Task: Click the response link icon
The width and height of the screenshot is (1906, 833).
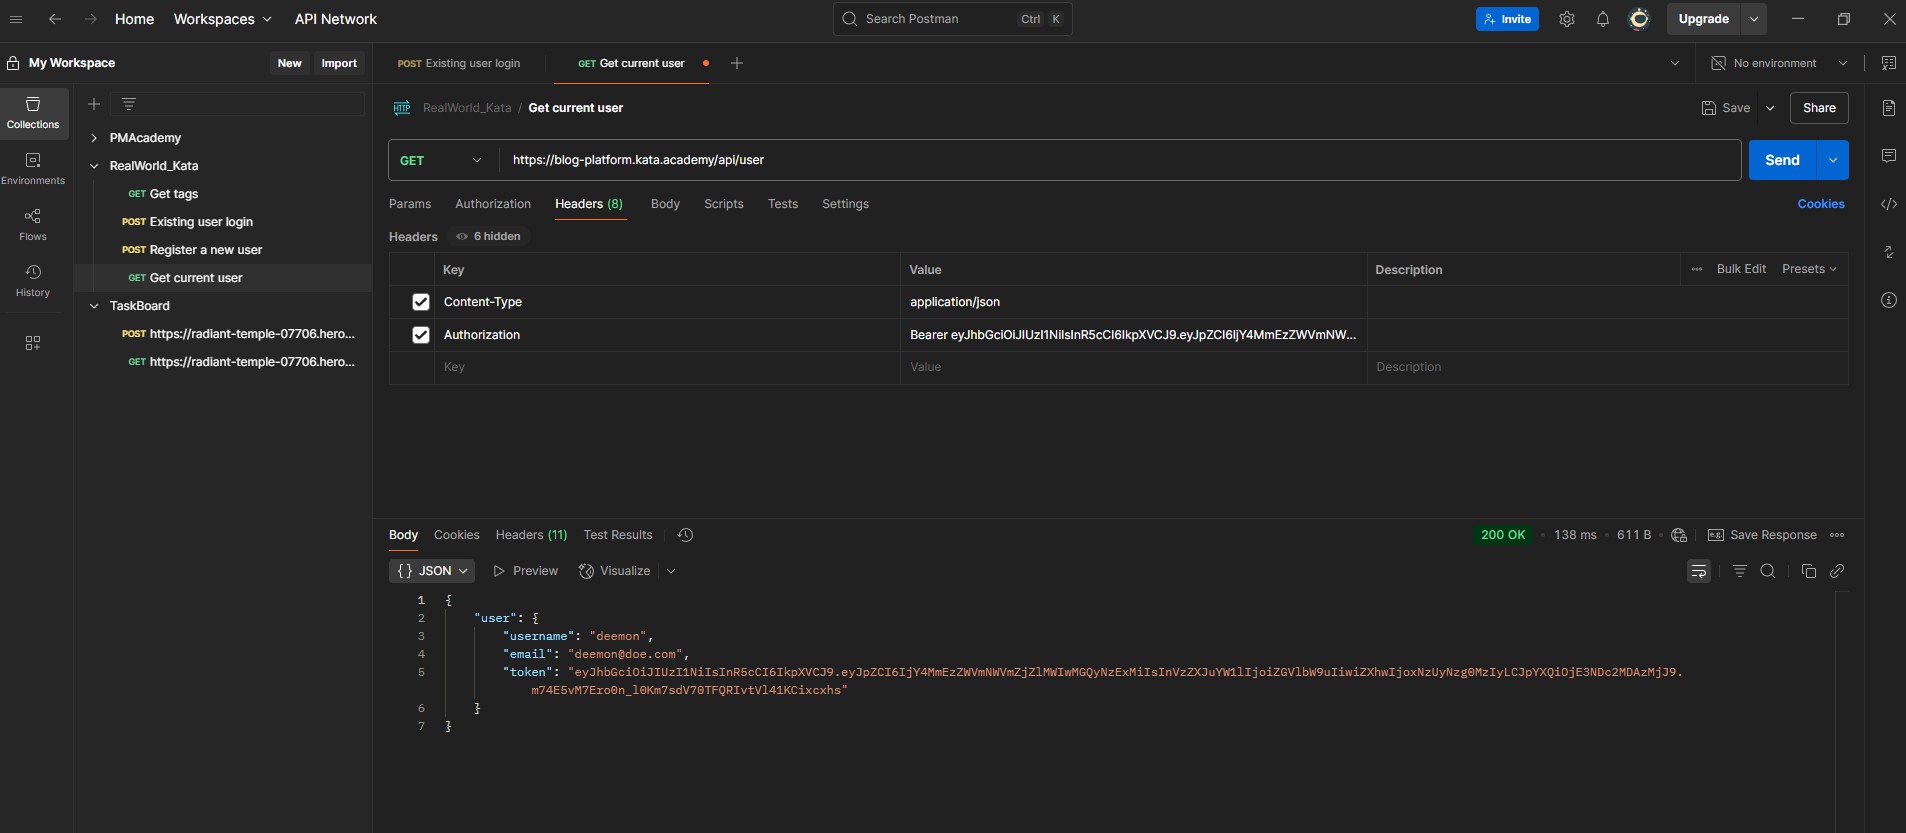Action: pyautogui.click(x=1837, y=571)
